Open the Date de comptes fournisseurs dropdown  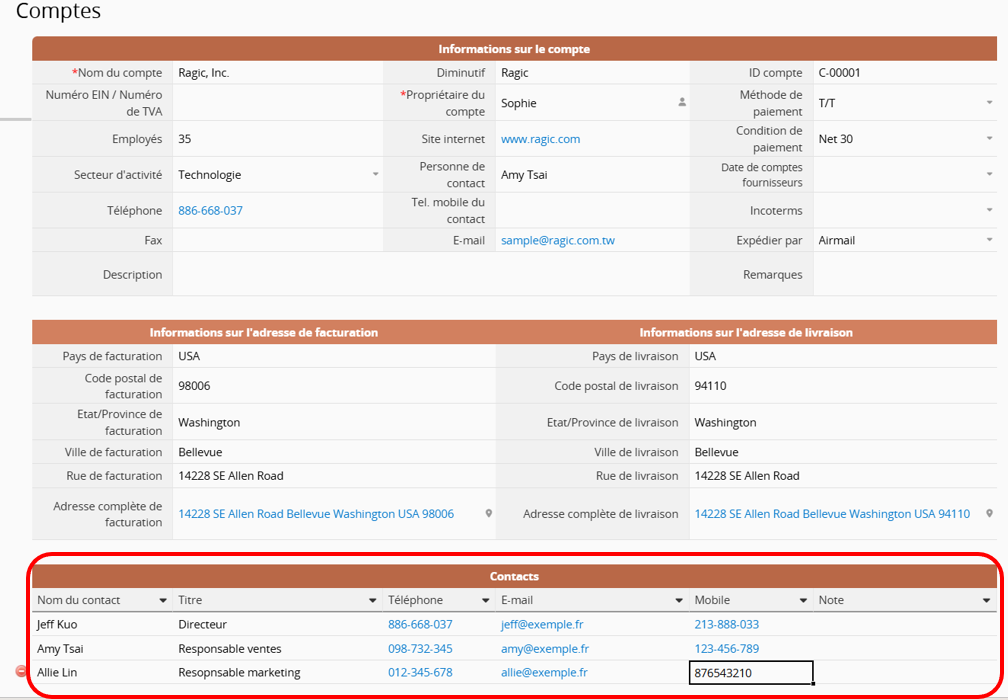989,175
